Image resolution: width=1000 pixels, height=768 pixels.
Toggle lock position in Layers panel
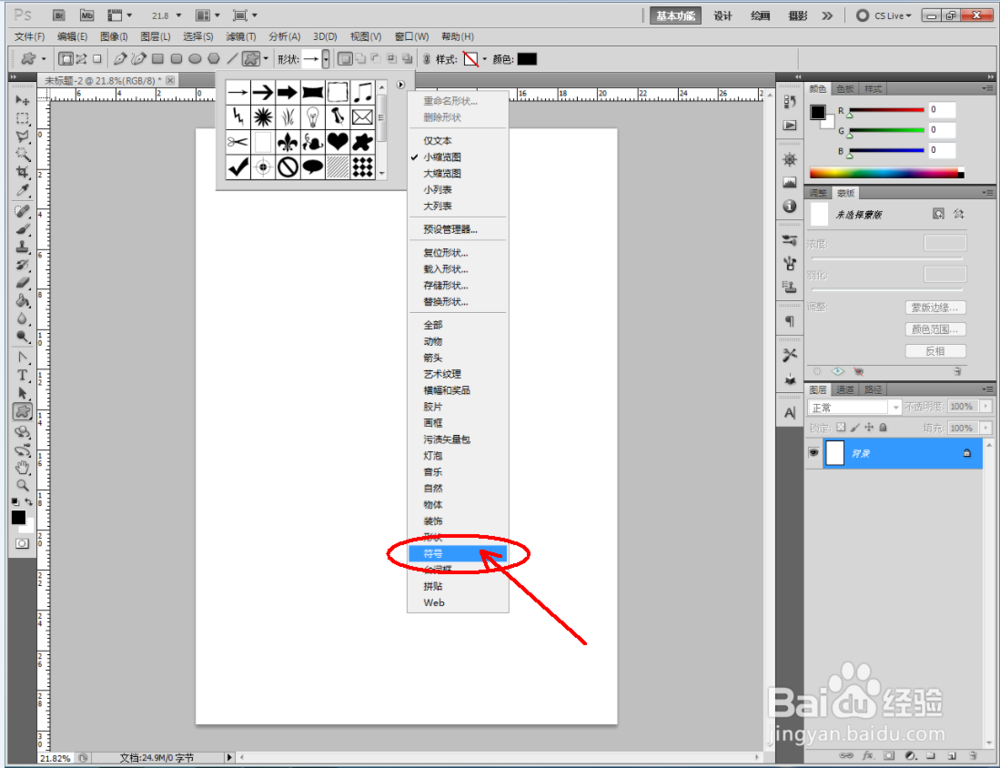pyautogui.click(x=869, y=427)
